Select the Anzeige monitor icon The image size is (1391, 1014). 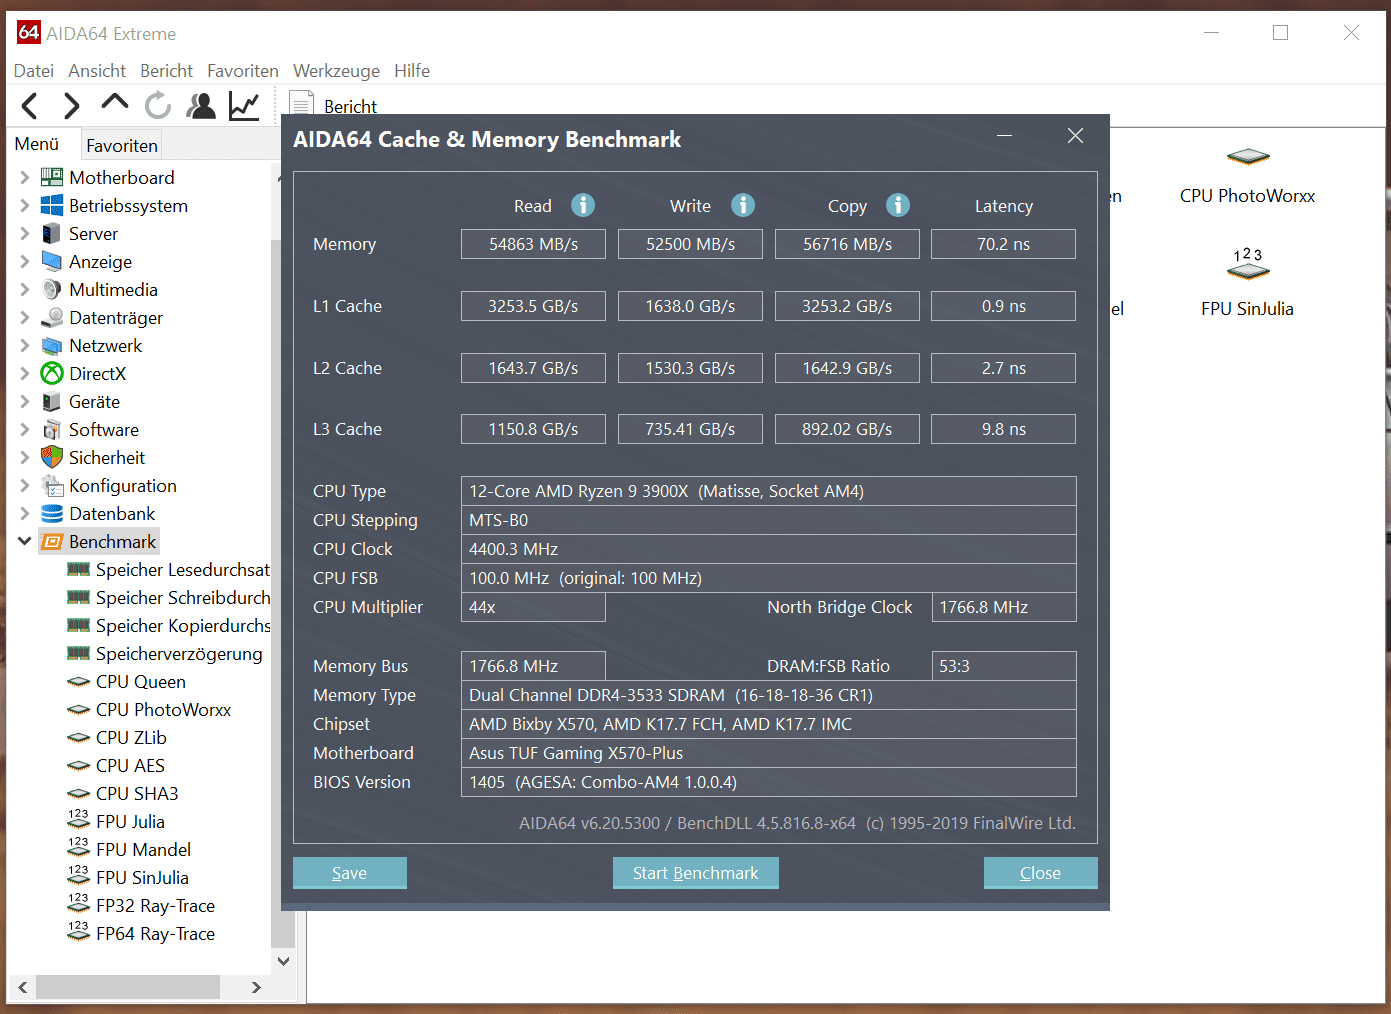(52, 261)
